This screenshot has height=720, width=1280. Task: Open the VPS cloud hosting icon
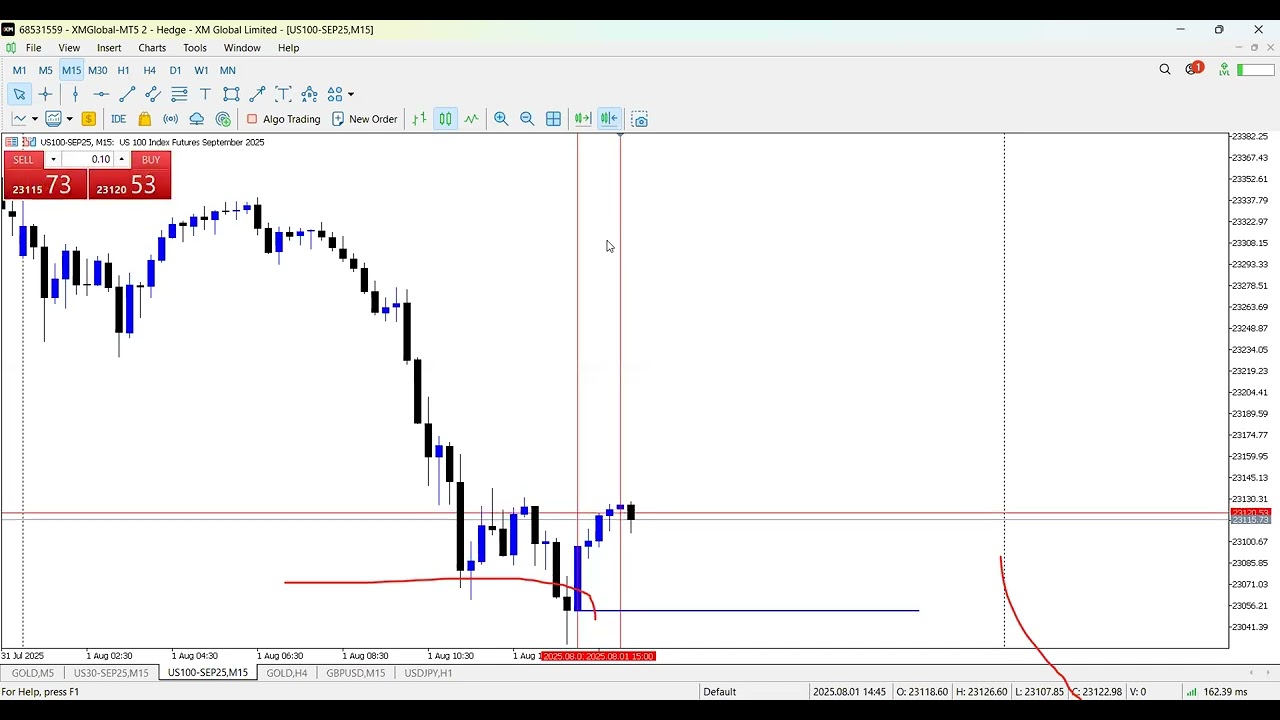coord(197,119)
